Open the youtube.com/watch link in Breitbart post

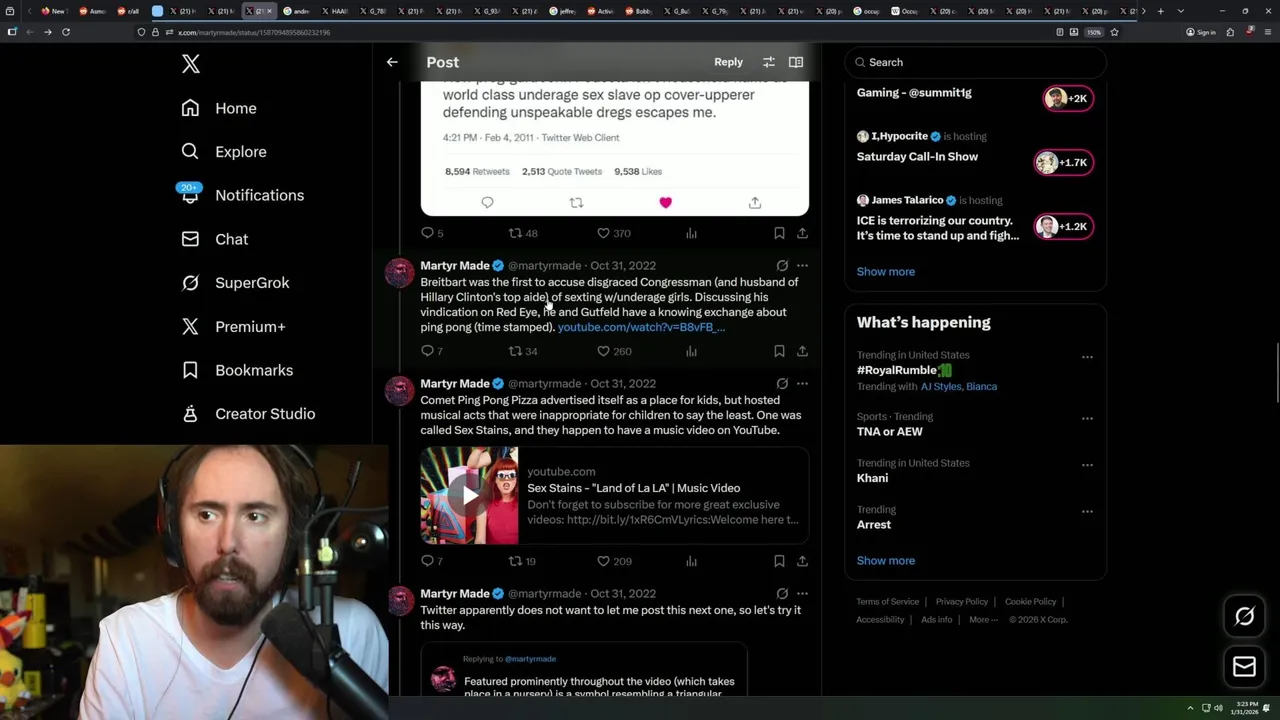point(641,327)
